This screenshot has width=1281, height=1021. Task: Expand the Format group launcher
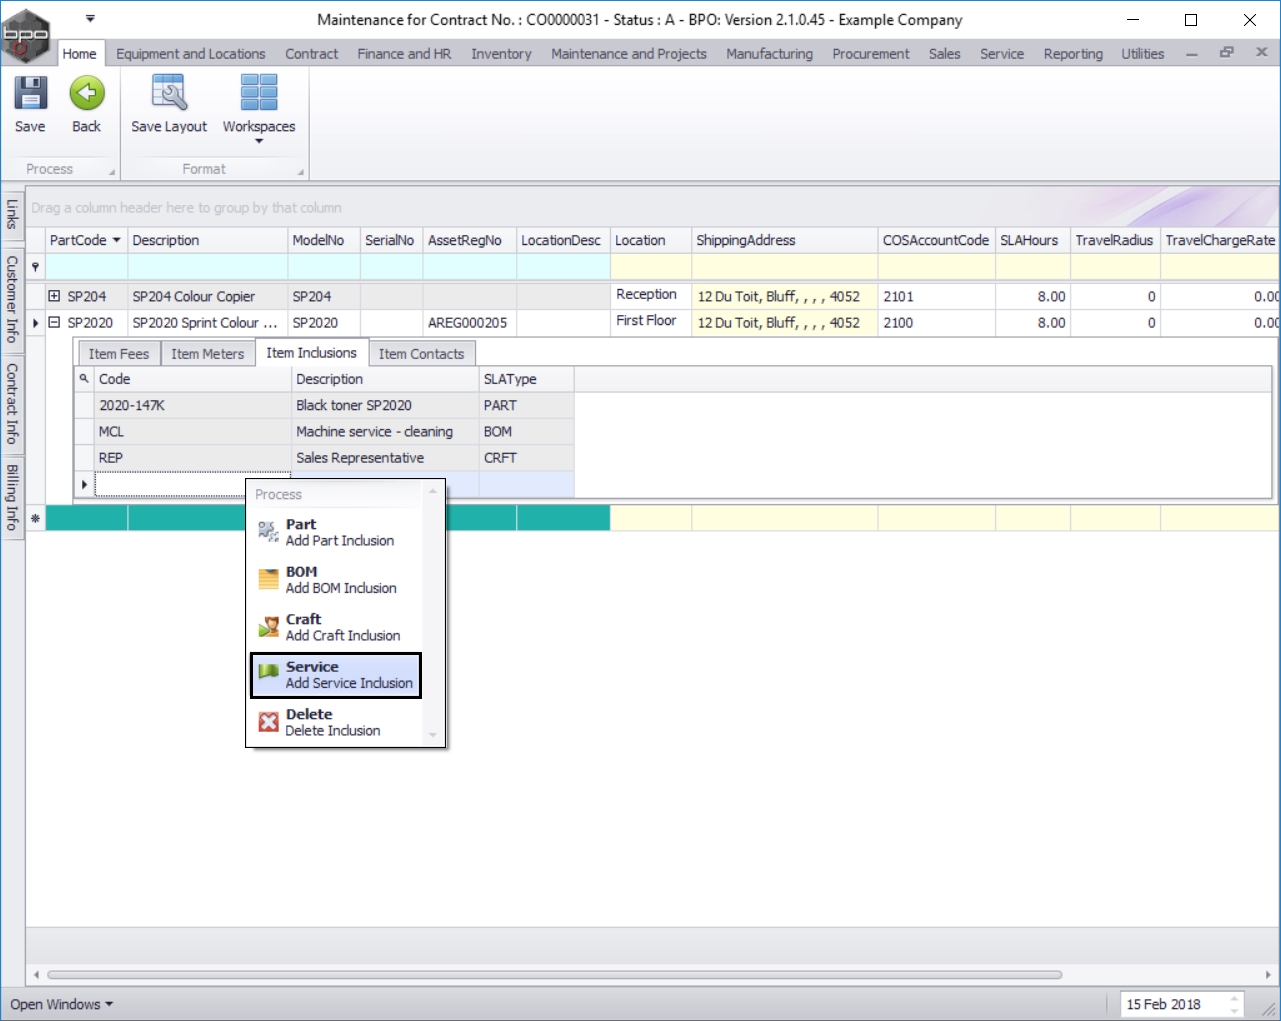tap(300, 172)
